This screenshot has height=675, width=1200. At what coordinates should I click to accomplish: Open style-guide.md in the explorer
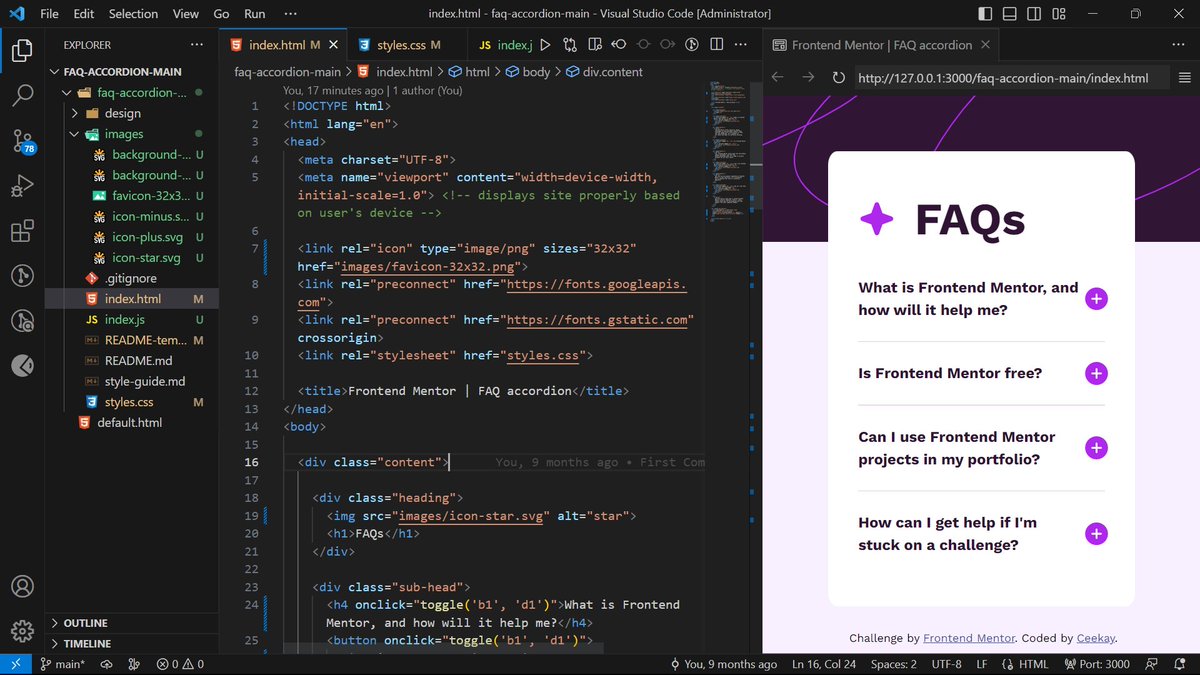click(144, 382)
